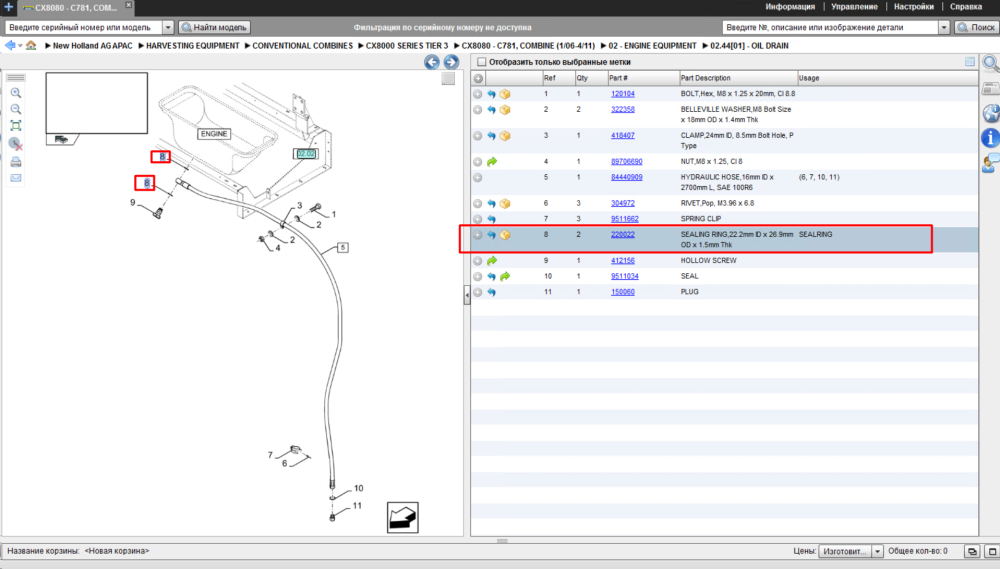The image size is (1000, 569).
Task: Select callout 5 on the hose in the diagram
Action: click(x=342, y=248)
